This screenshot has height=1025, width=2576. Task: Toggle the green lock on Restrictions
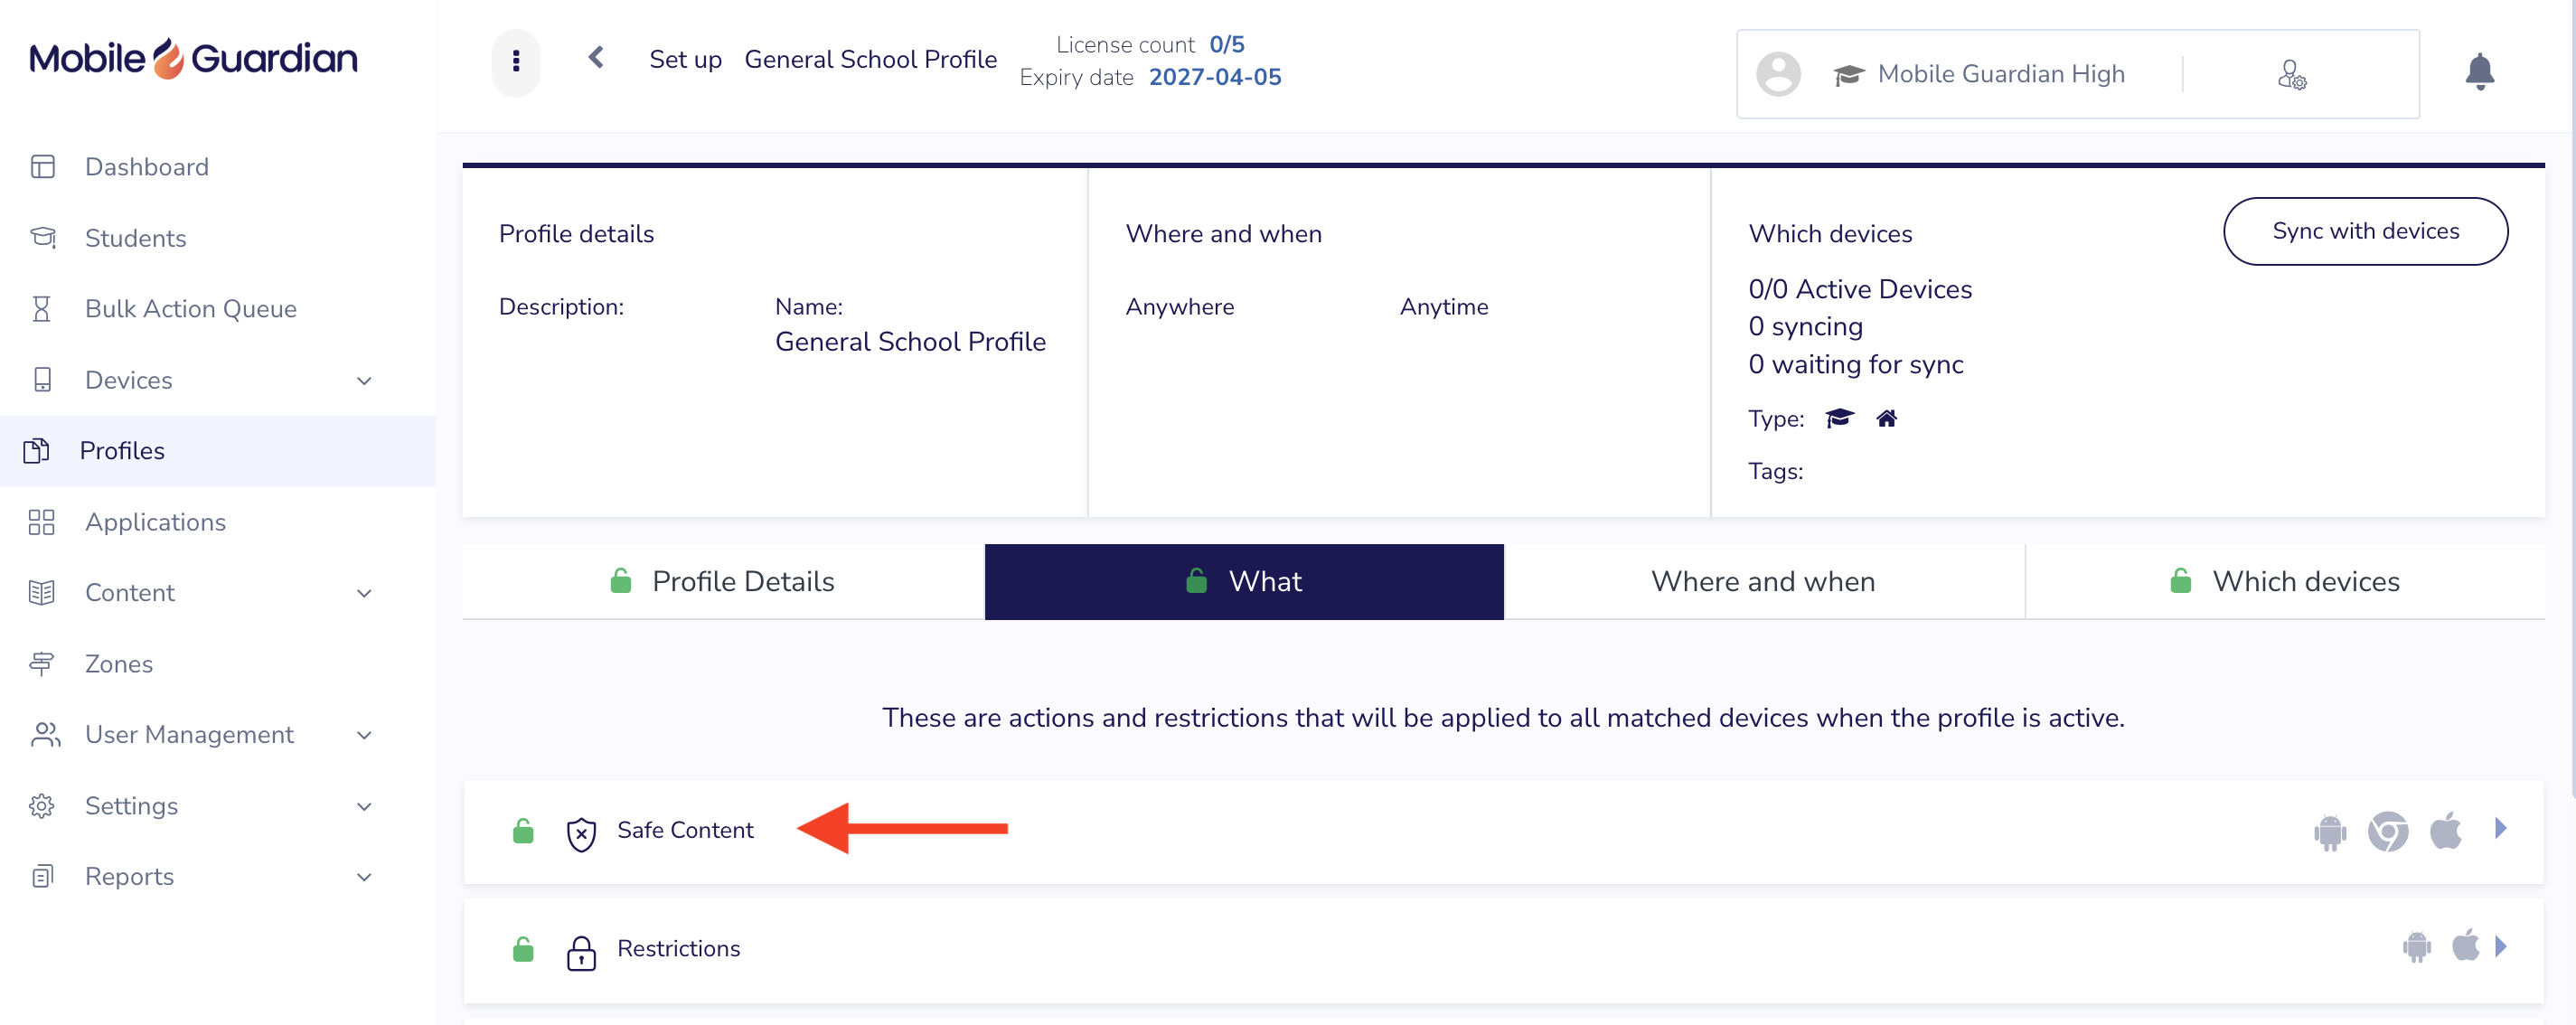pos(523,948)
